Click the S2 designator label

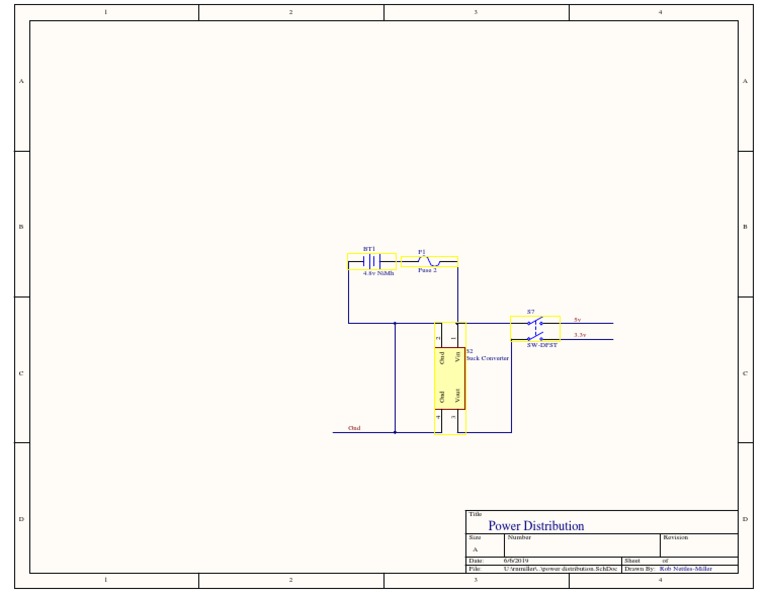(470, 351)
